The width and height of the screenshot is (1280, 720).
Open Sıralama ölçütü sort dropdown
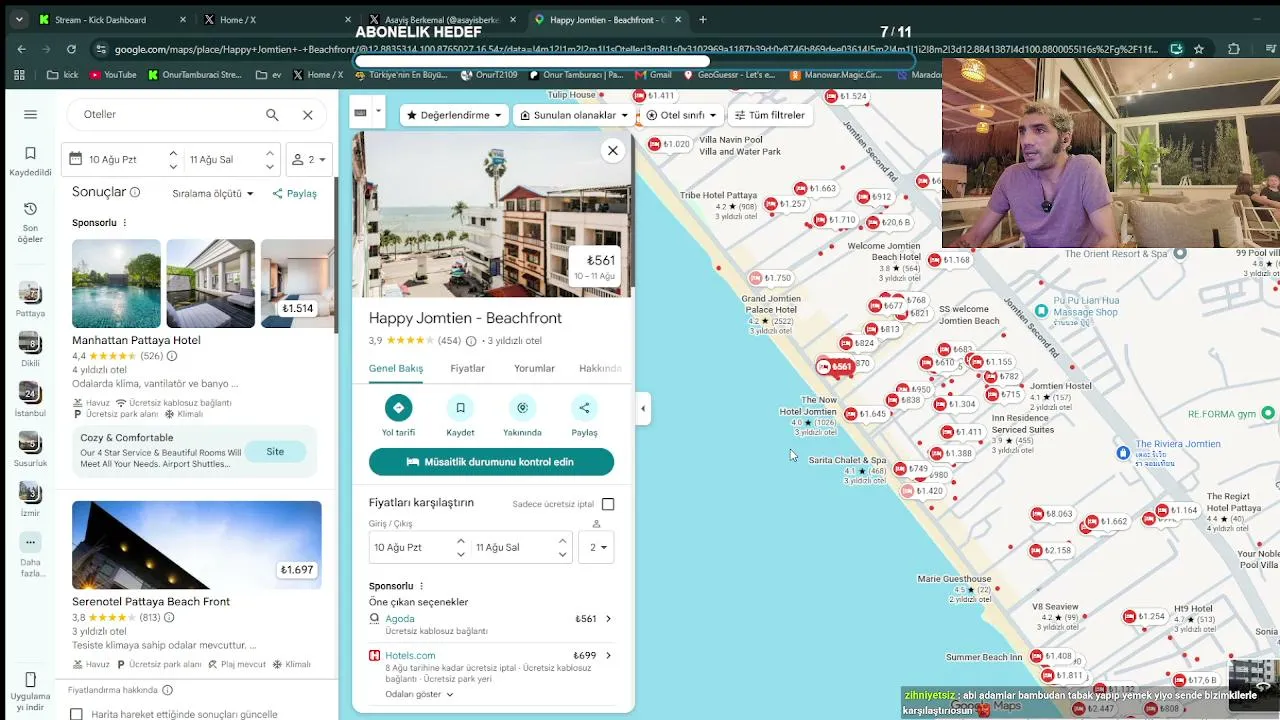pos(213,194)
